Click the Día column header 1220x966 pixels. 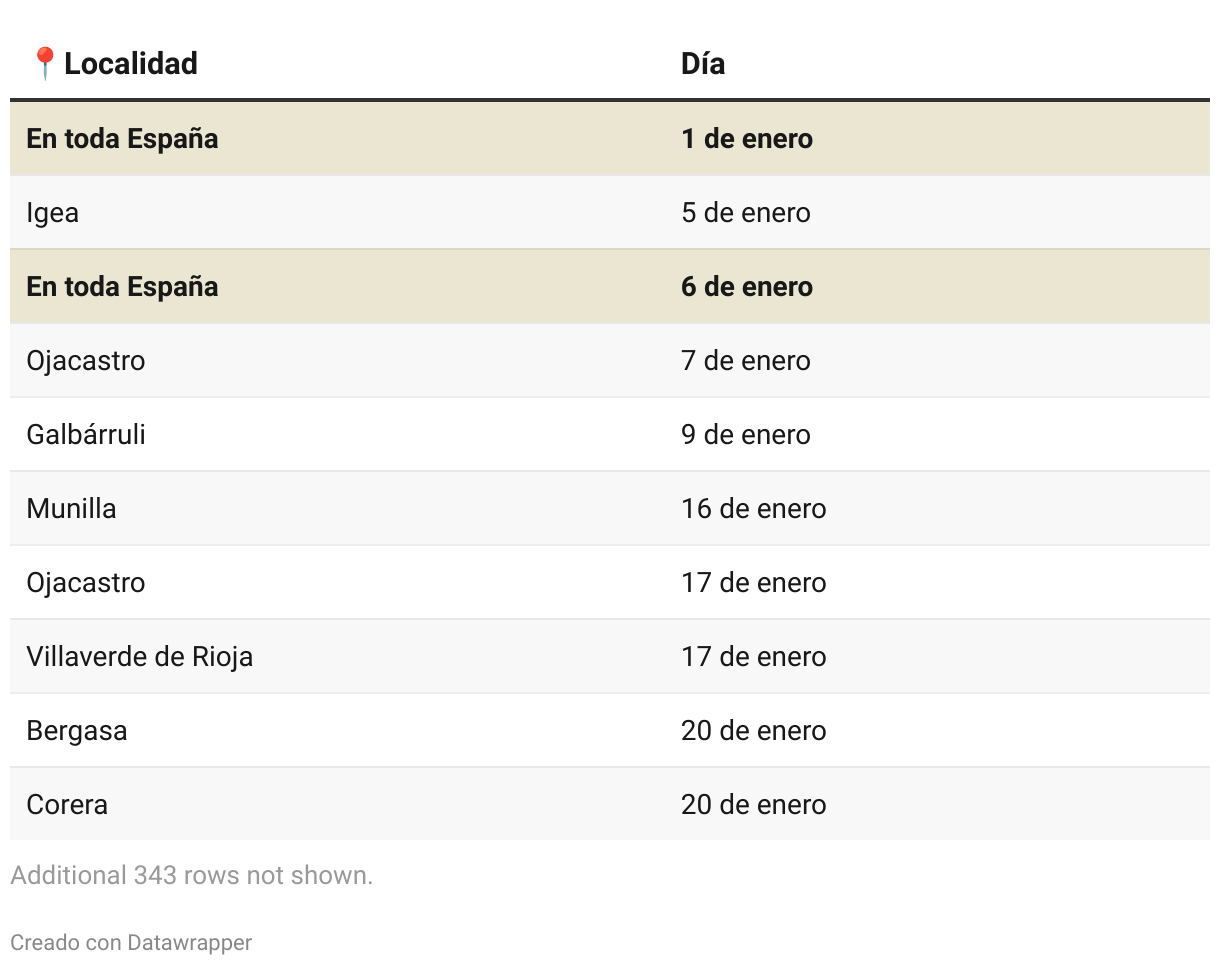pyautogui.click(x=703, y=64)
